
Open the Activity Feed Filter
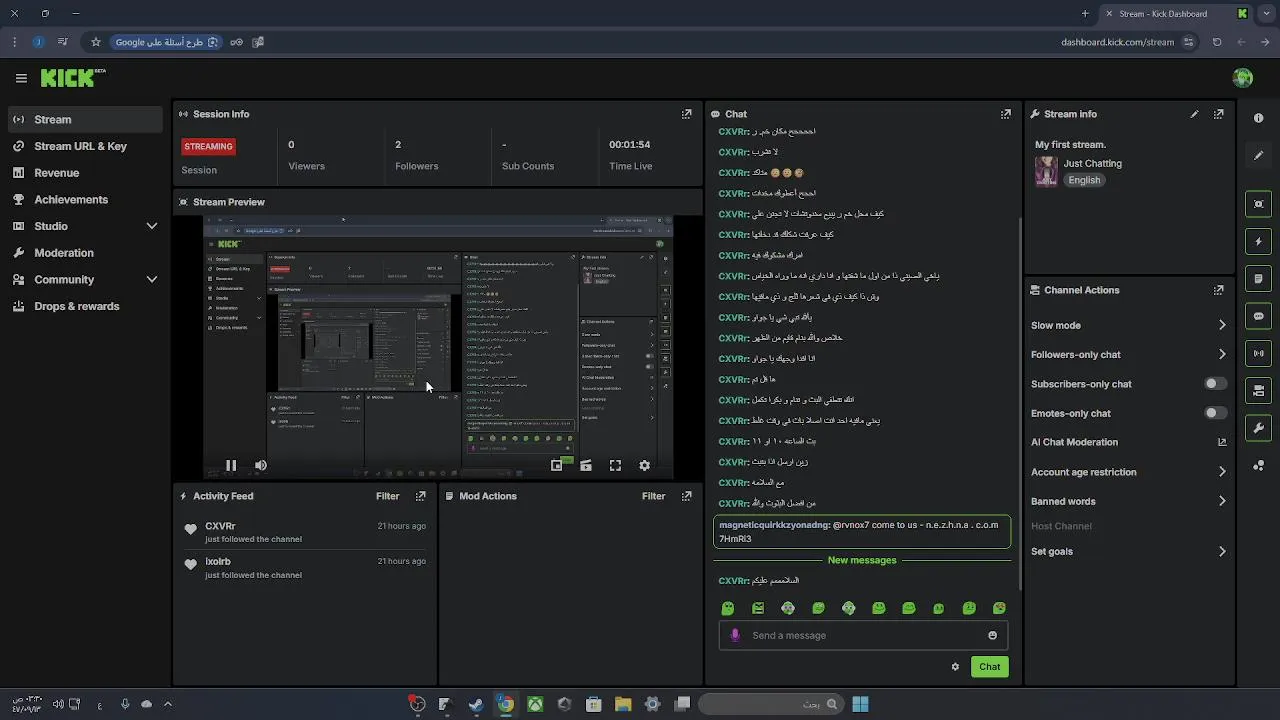point(387,496)
